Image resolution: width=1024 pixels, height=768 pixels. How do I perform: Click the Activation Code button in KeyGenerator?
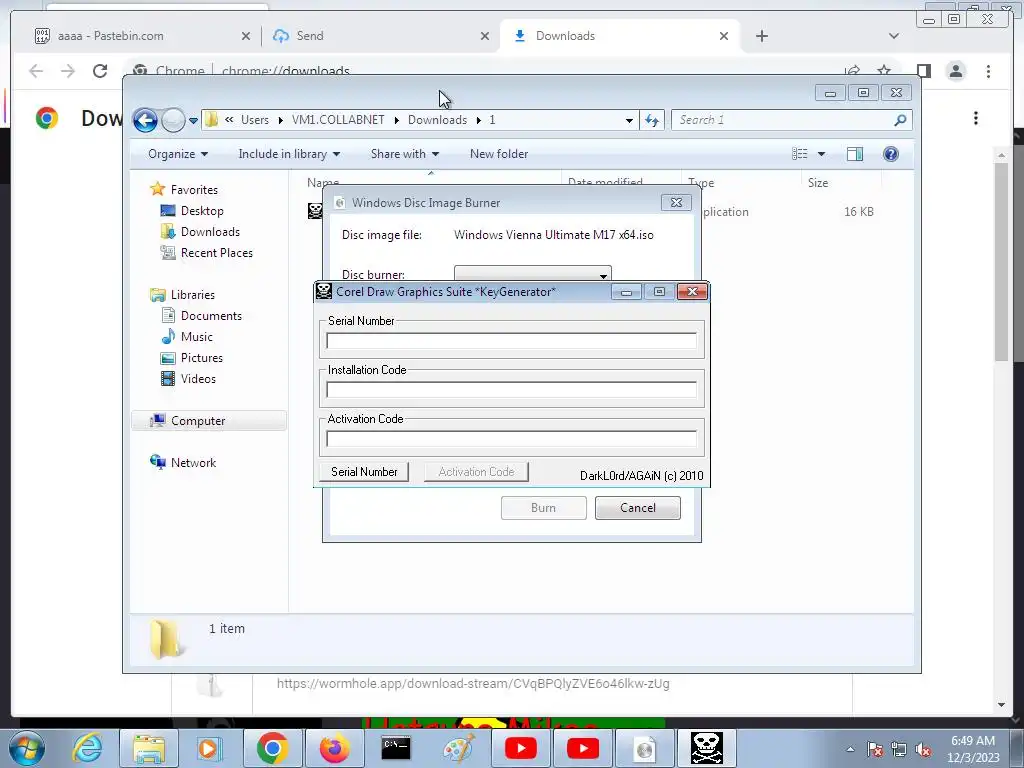(x=476, y=472)
